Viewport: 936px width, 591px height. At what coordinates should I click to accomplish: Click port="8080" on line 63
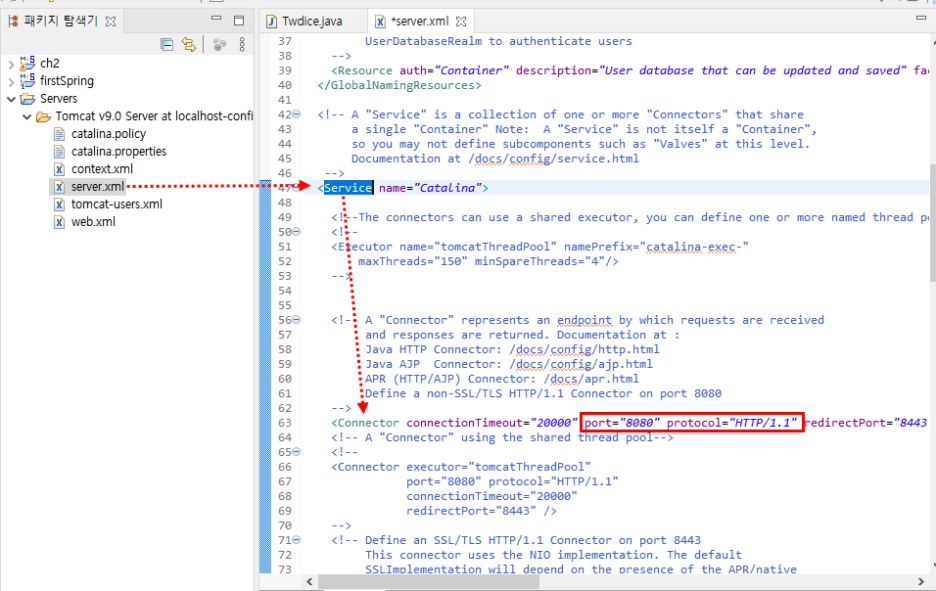point(621,423)
